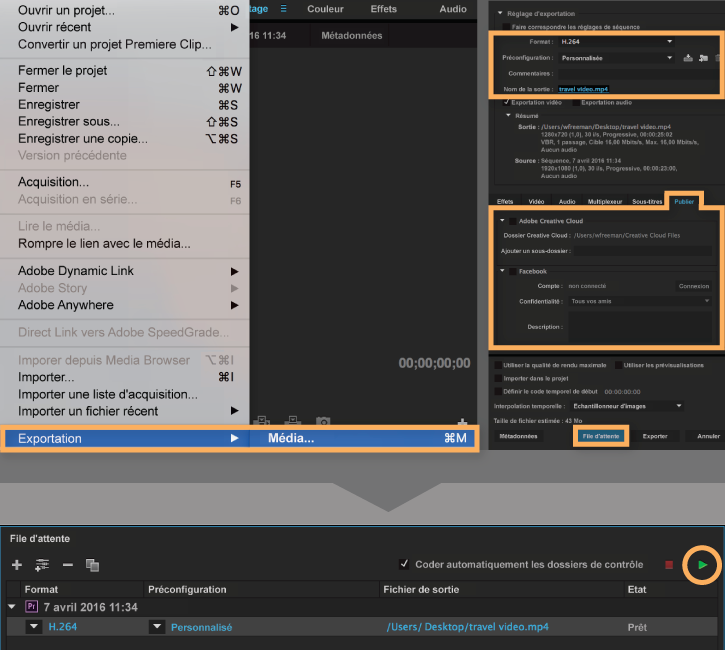Check Utiliser les prévisualisations
The image size is (725, 650).
click(618, 365)
